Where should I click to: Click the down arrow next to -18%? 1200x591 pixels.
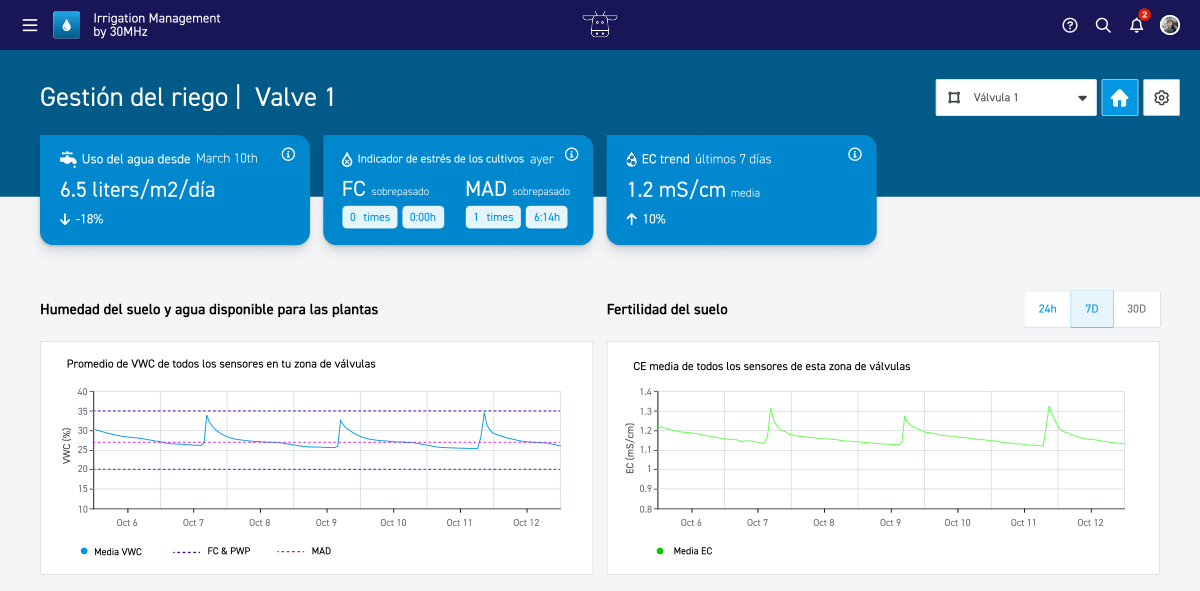point(65,219)
